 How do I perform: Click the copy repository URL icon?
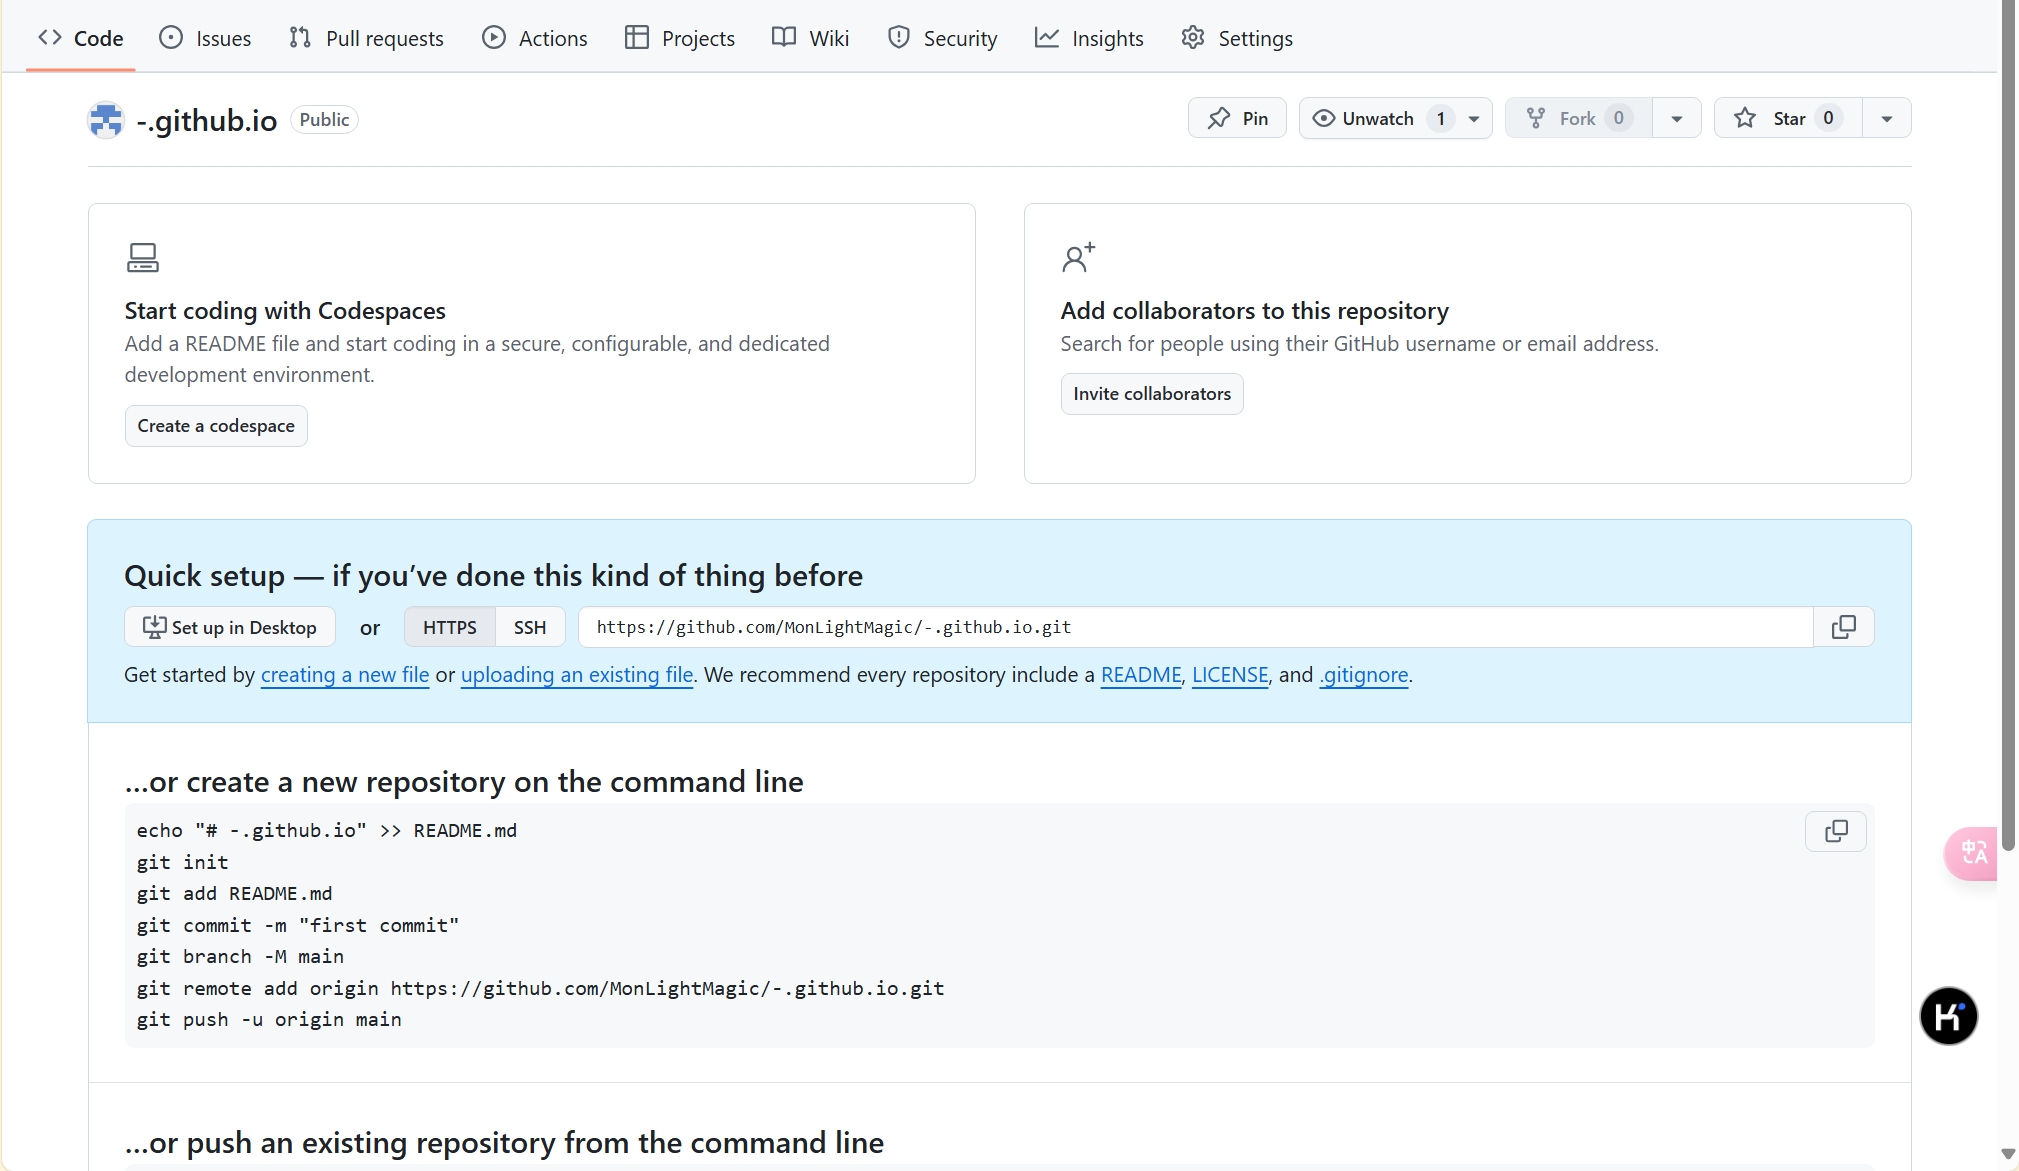pyautogui.click(x=1842, y=626)
